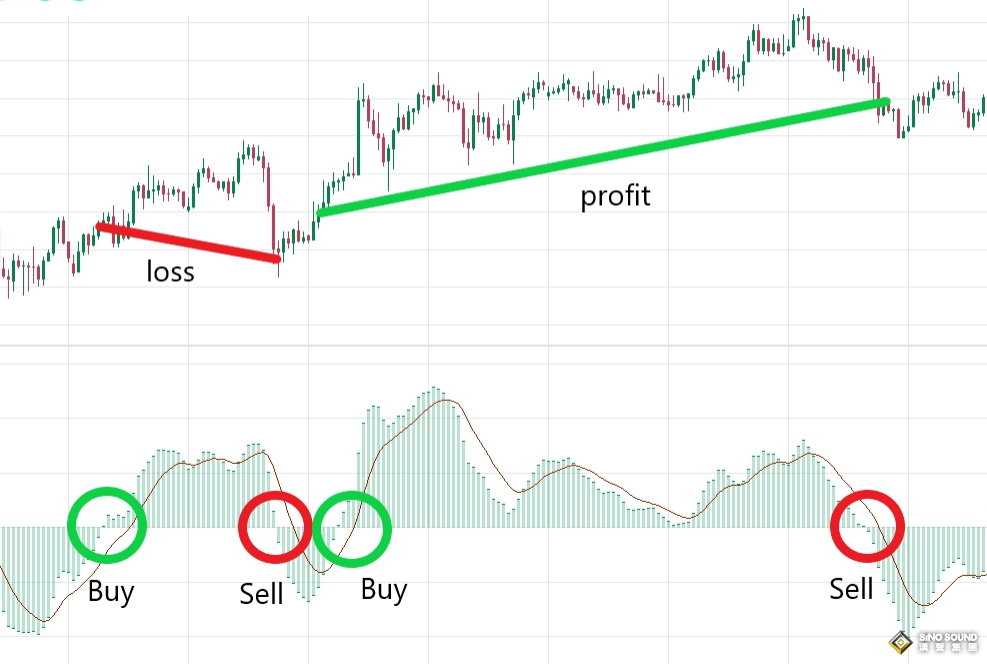Click the Sino Sound logo watermark
The image size is (987, 664).
click(x=935, y=641)
